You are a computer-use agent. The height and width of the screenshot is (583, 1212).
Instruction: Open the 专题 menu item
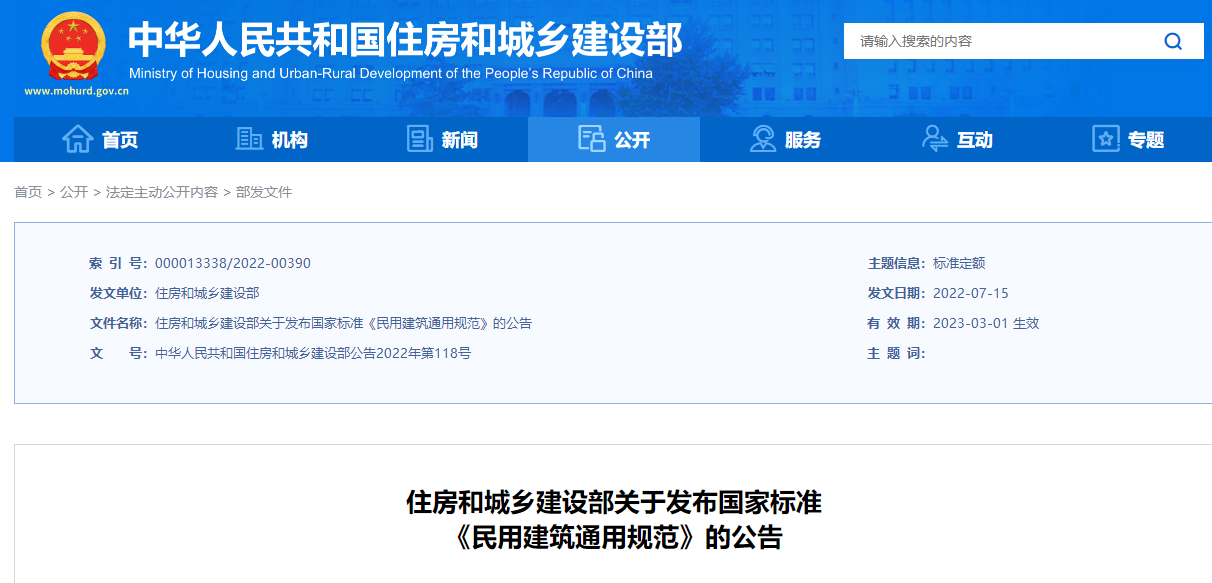click(x=1146, y=140)
